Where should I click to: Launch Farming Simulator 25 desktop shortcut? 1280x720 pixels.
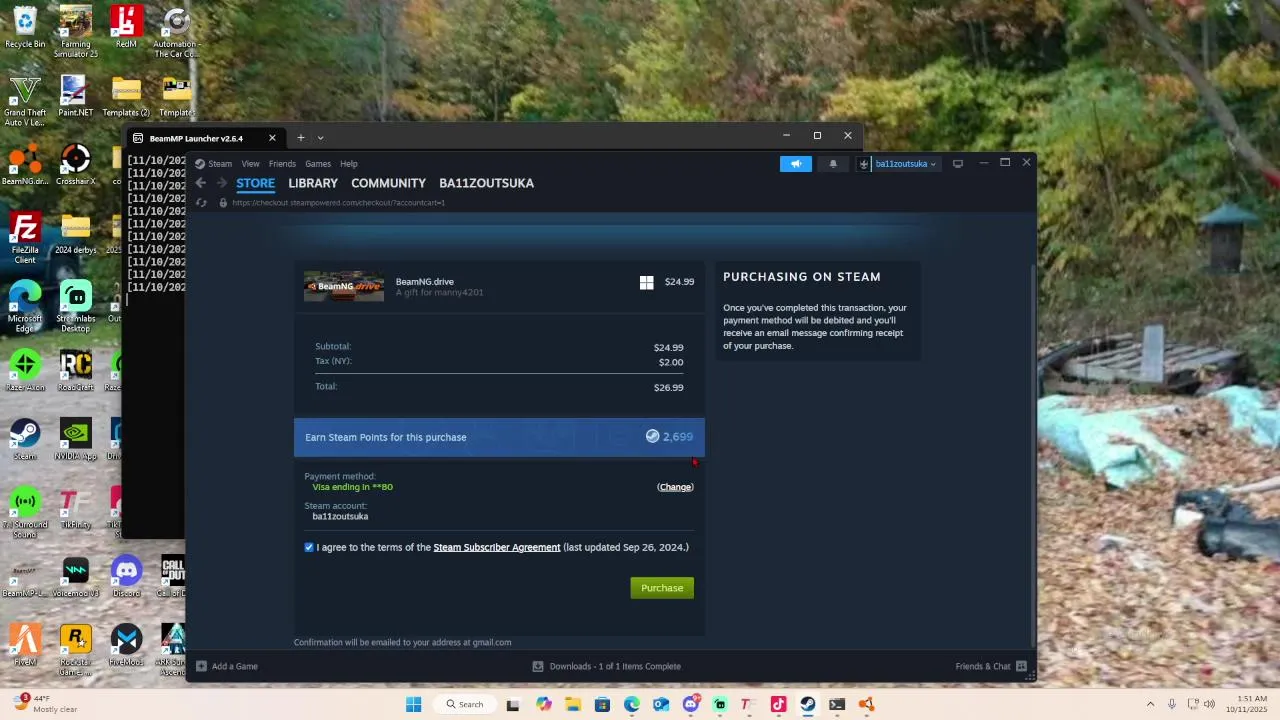(75, 32)
